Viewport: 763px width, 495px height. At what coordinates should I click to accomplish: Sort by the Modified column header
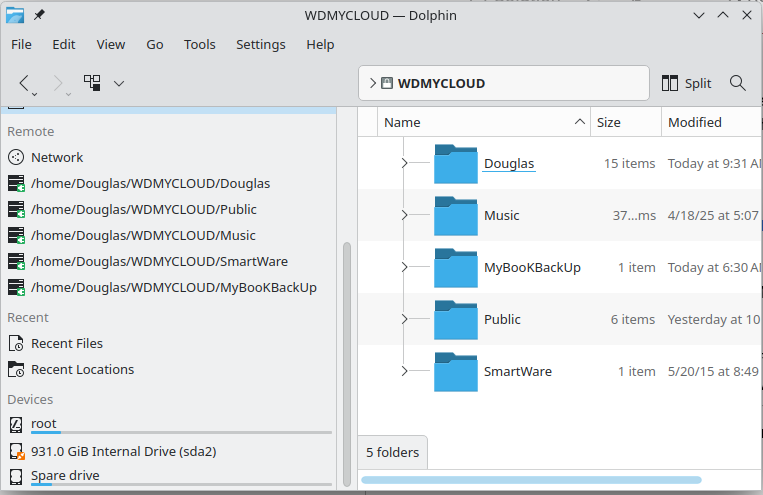click(x=711, y=122)
